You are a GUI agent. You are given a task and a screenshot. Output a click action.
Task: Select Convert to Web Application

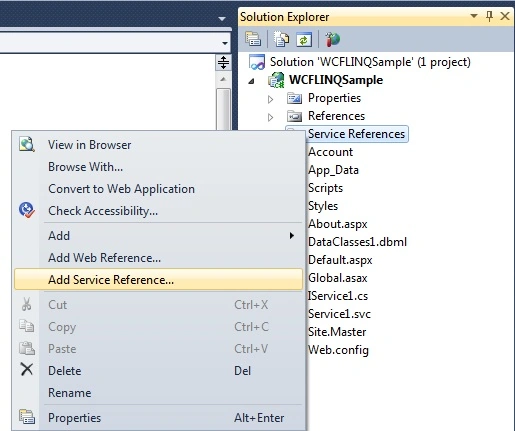point(158,189)
